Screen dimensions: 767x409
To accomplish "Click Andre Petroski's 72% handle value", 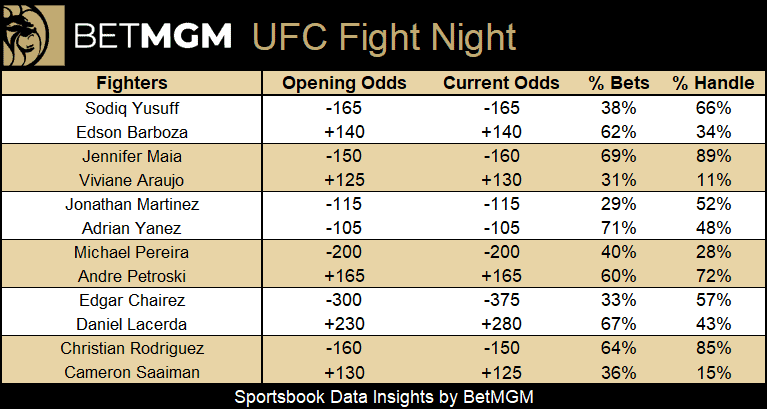I will tap(713, 276).
